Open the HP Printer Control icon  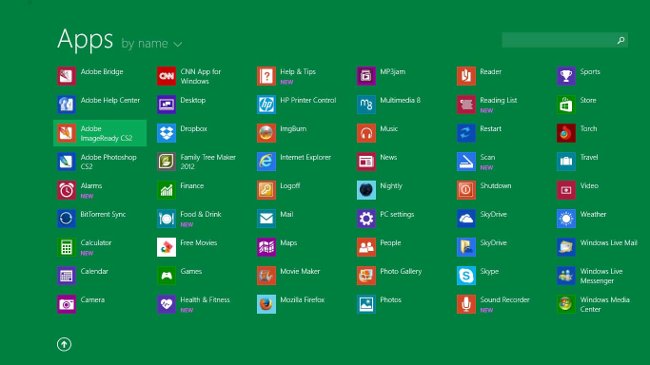[x=266, y=105]
